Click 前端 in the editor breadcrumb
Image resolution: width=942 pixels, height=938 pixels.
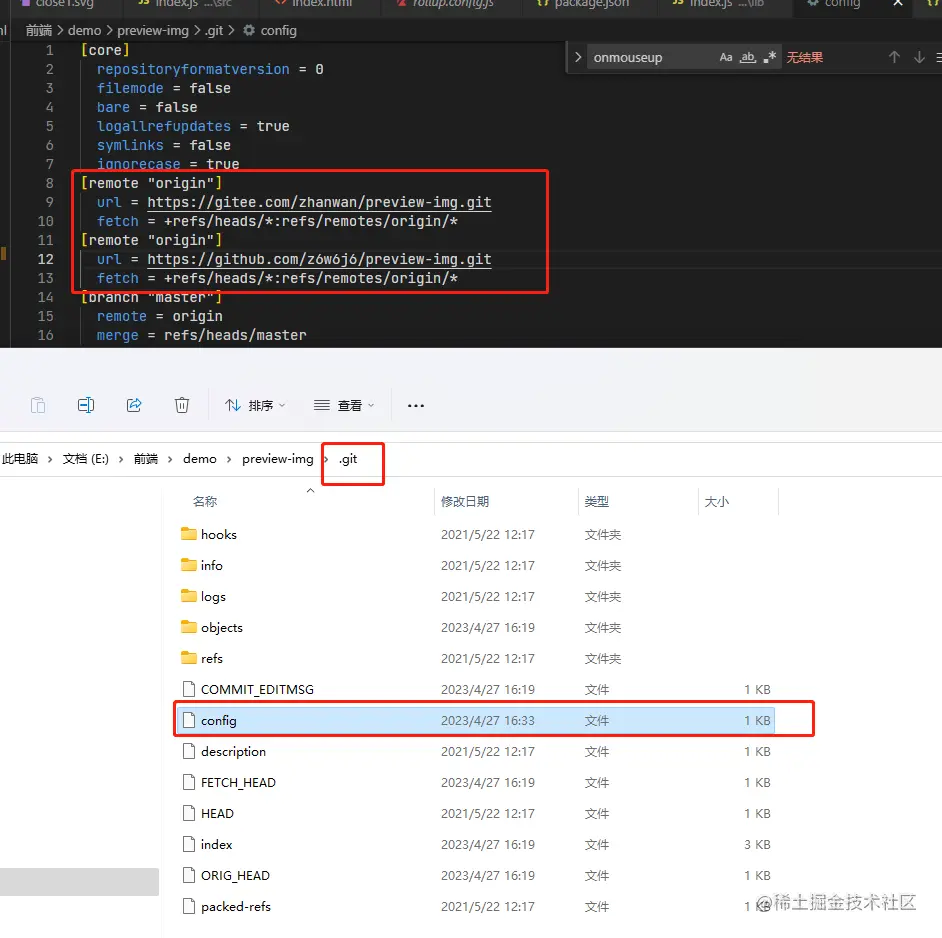click(39, 31)
